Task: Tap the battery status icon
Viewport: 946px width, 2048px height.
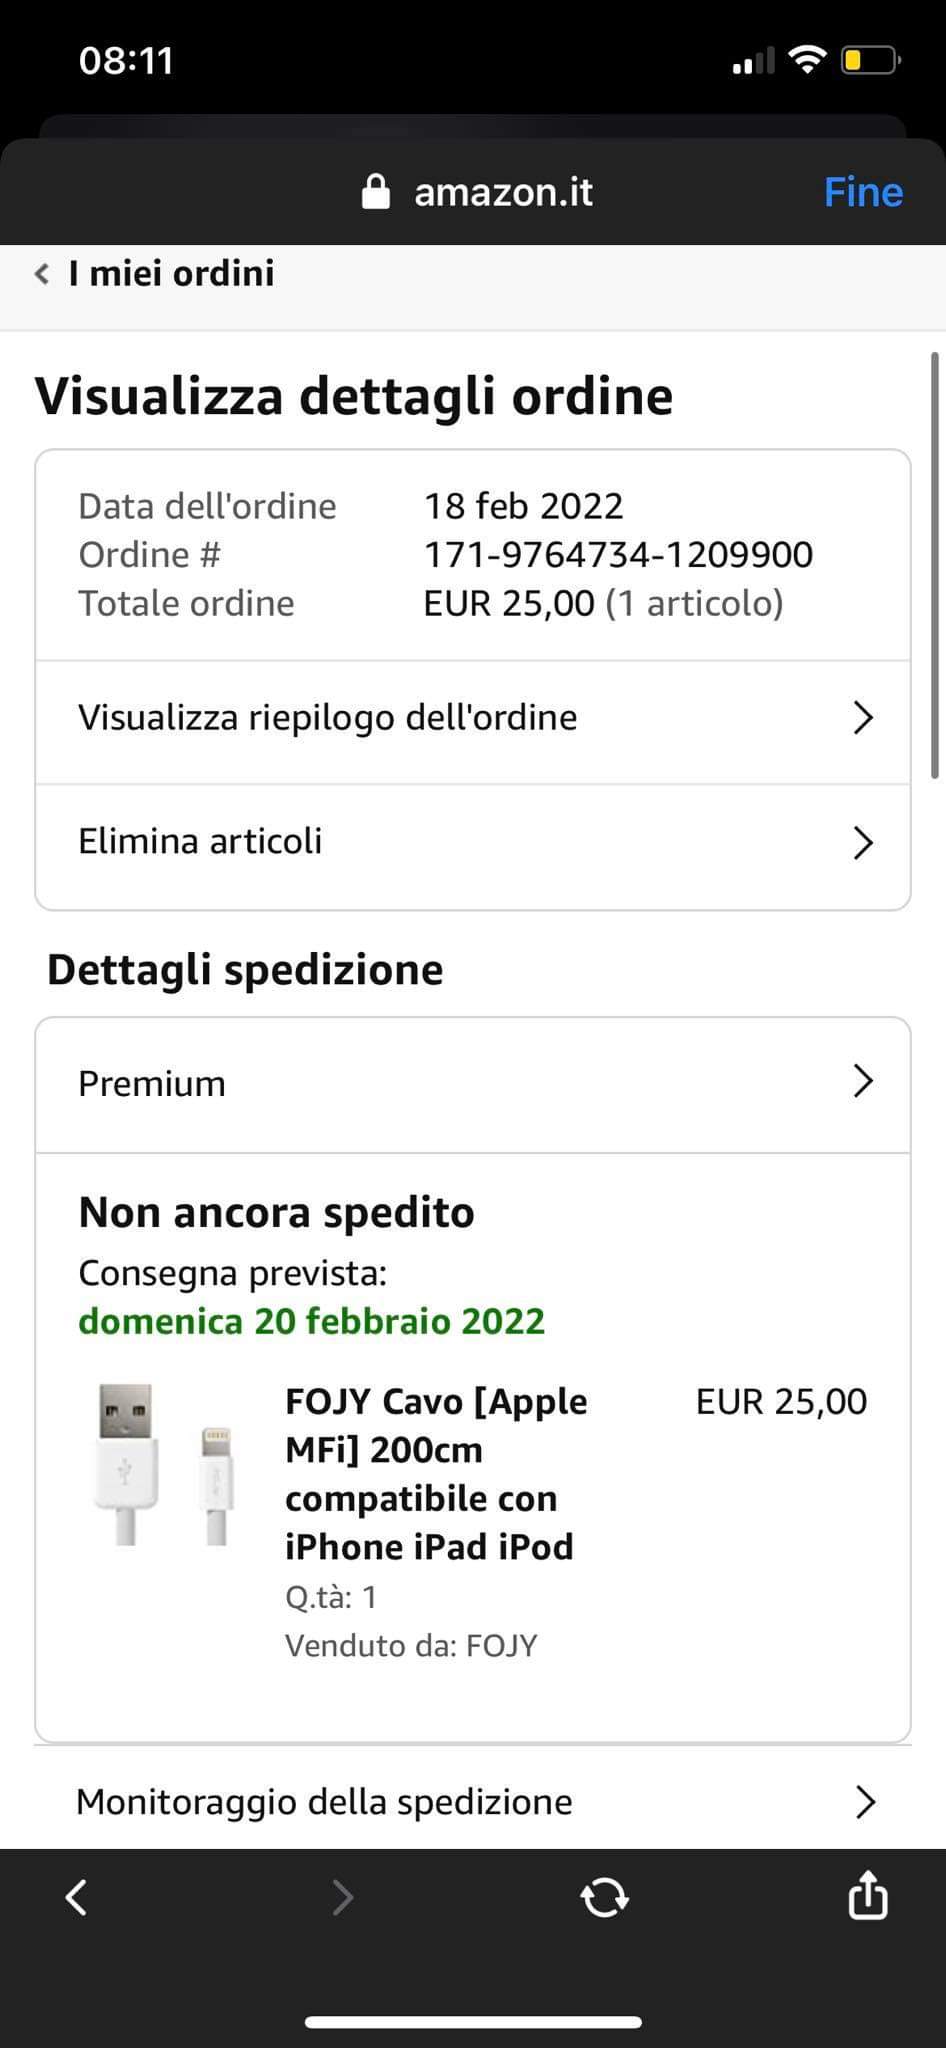Action: [870, 61]
